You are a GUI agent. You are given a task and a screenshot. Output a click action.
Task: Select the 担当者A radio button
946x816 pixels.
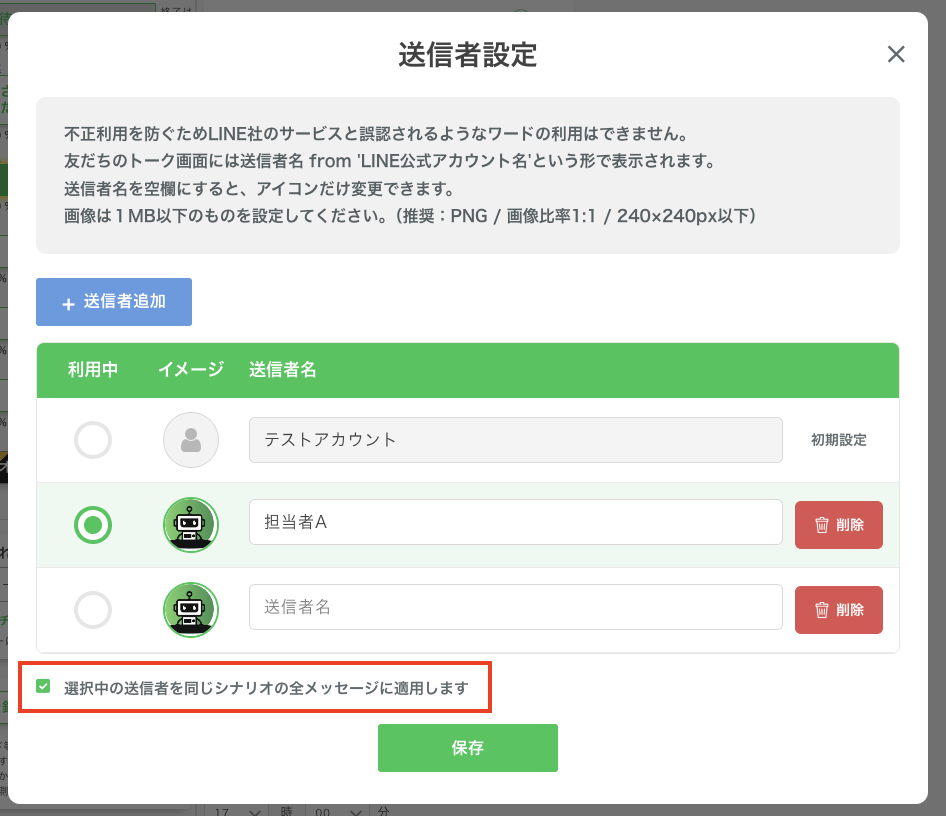(x=93, y=524)
